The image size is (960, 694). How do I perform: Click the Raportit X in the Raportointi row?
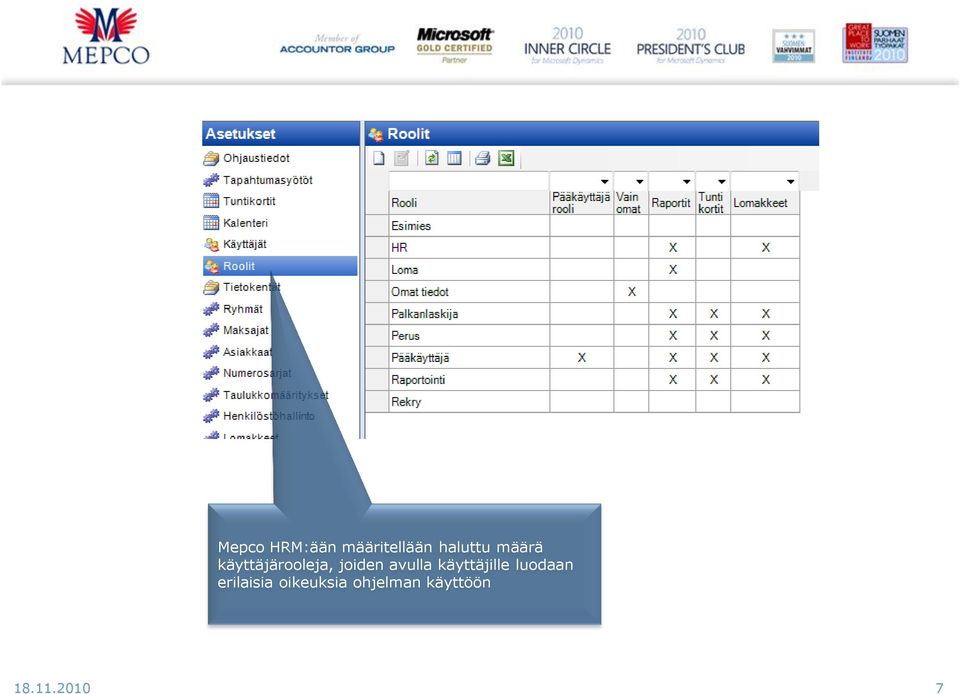click(673, 380)
